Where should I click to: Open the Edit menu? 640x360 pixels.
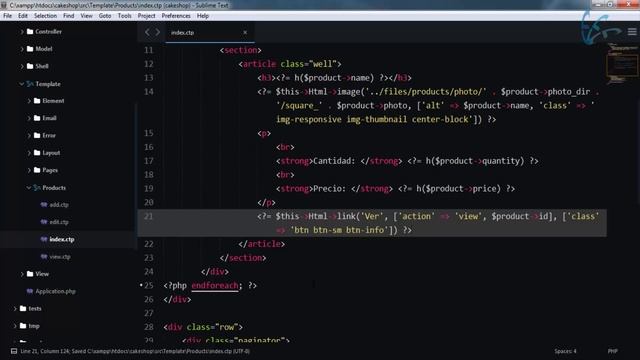23,16
